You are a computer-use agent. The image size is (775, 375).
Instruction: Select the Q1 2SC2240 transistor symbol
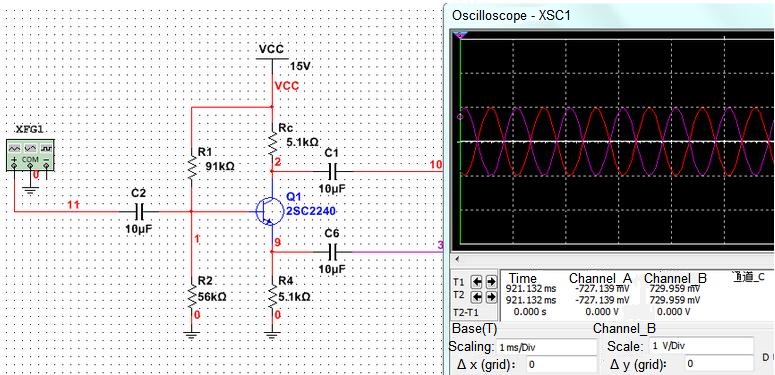pos(268,211)
